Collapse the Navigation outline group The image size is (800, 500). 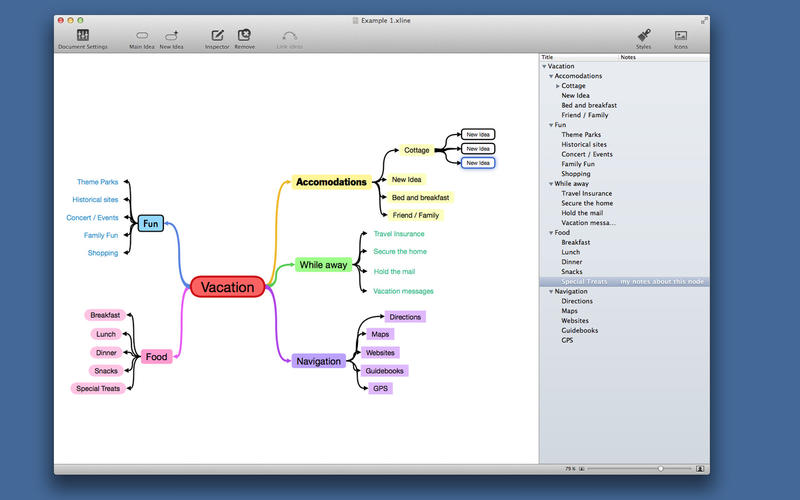click(551, 291)
